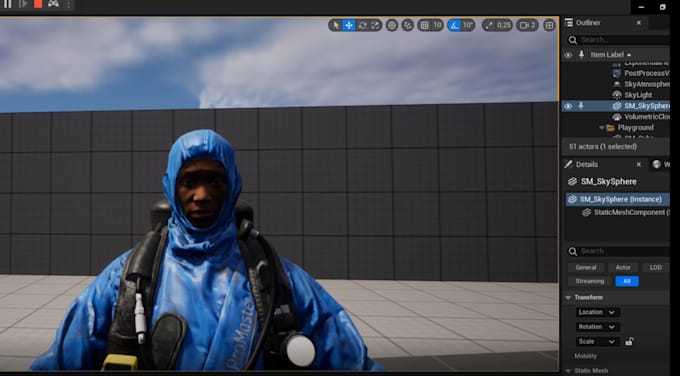Select the All filter button in Details
Screen dimensions: 680x376
point(627,281)
